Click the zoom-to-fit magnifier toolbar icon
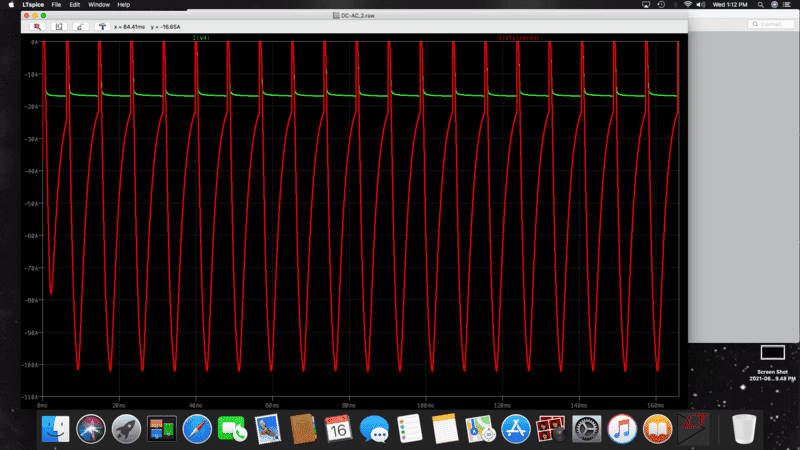800x450 pixels. click(38, 27)
